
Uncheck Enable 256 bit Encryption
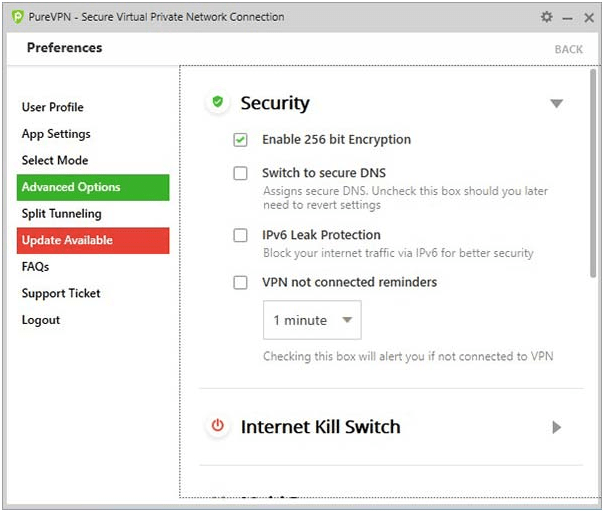(240, 140)
